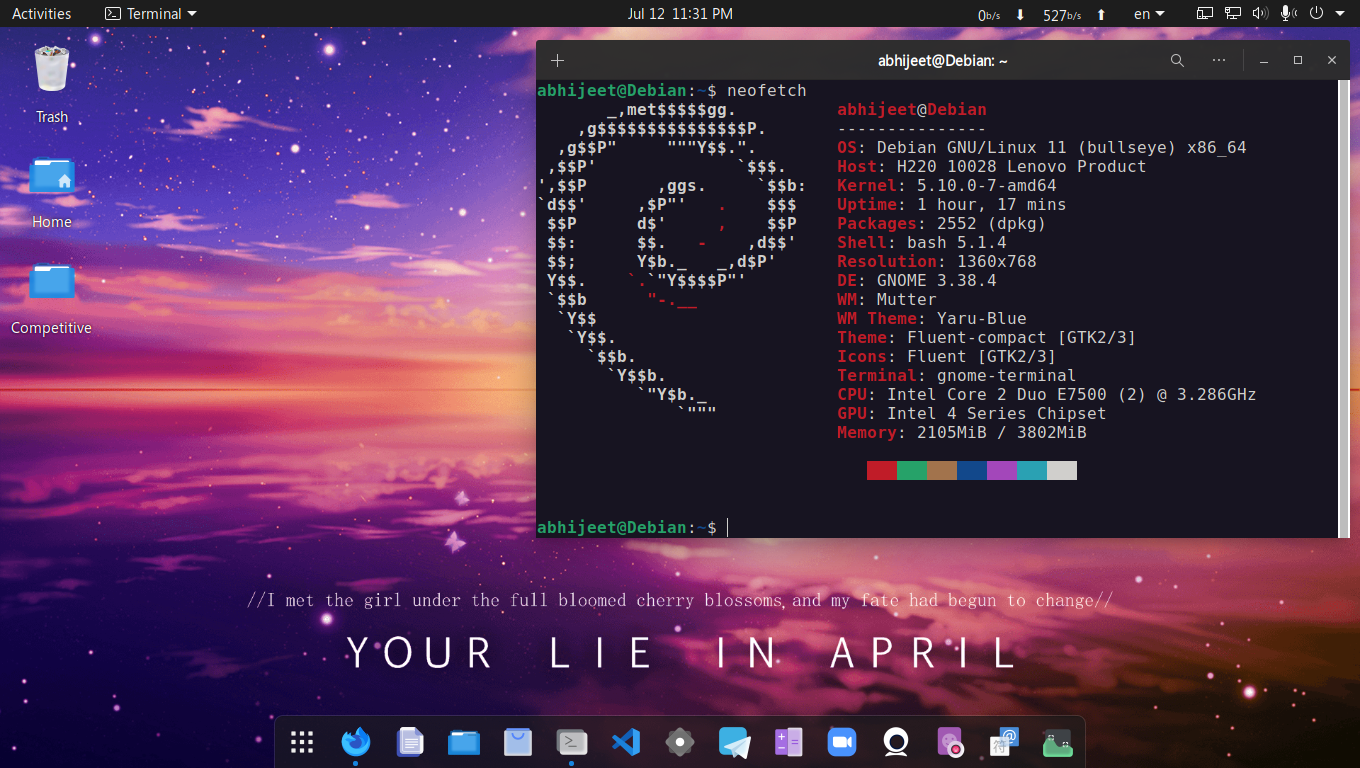Launch Firefox from the dock
The width and height of the screenshot is (1360, 768).
[x=355, y=742]
